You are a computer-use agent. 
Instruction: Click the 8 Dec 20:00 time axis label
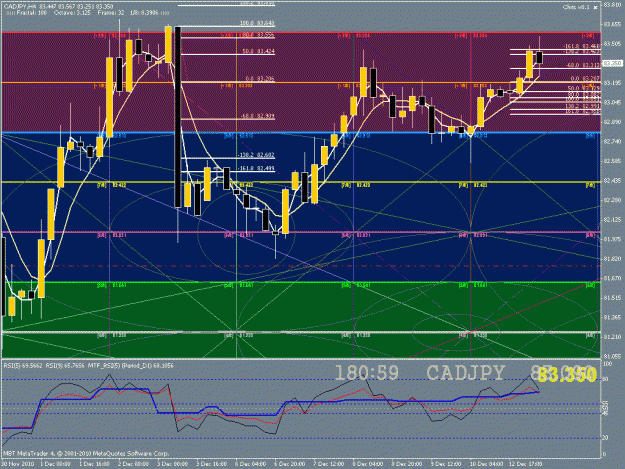click(407, 464)
